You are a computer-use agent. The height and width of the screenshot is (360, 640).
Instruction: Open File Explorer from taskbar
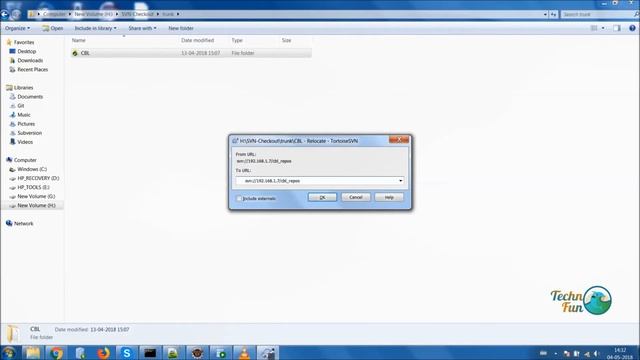click(x=33, y=353)
